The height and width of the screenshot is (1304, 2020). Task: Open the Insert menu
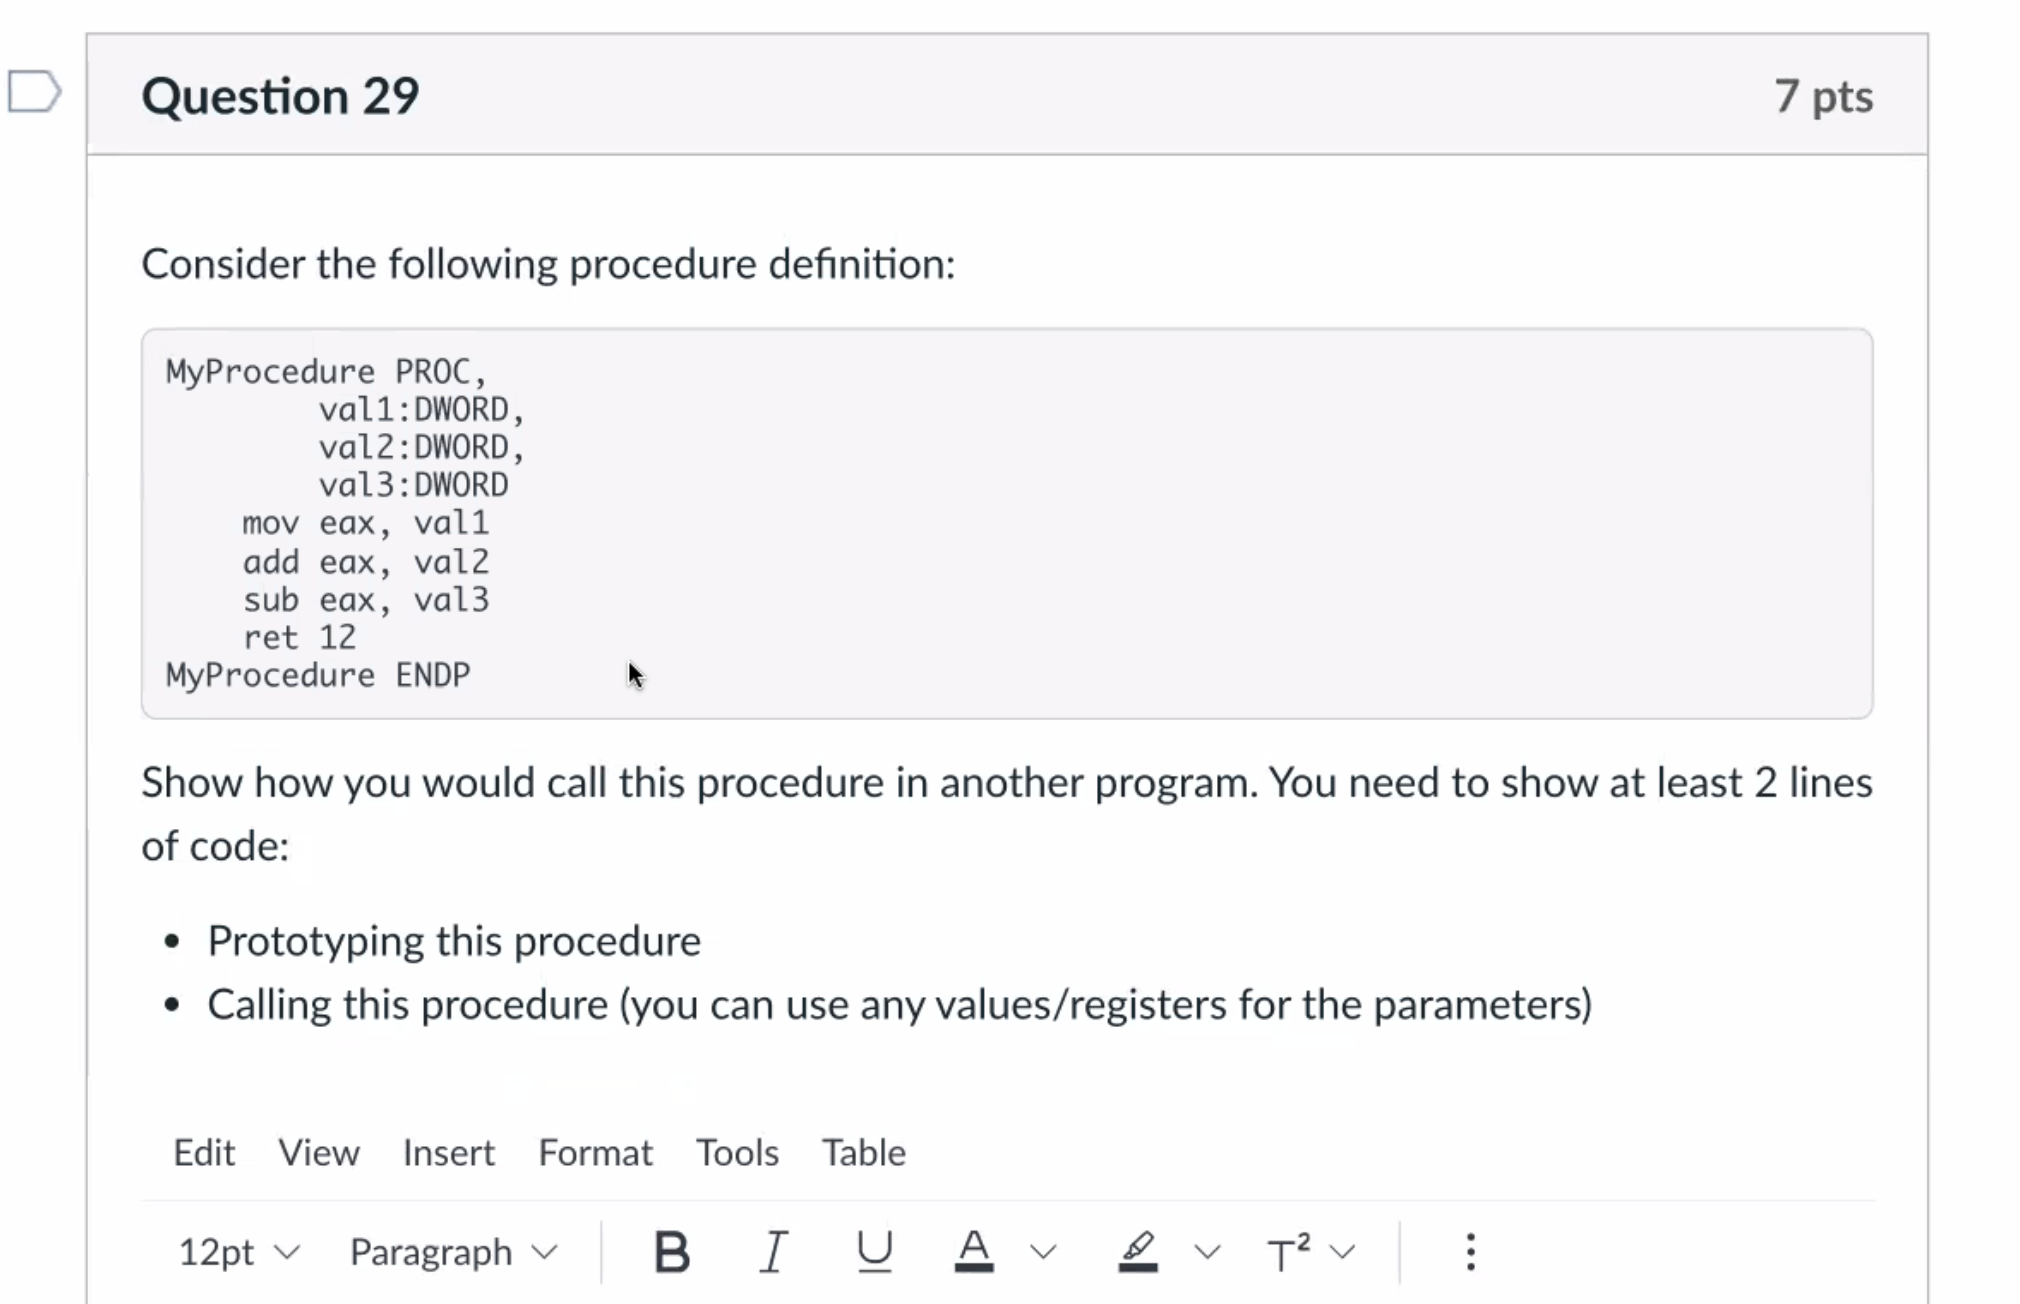tap(448, 1152)
